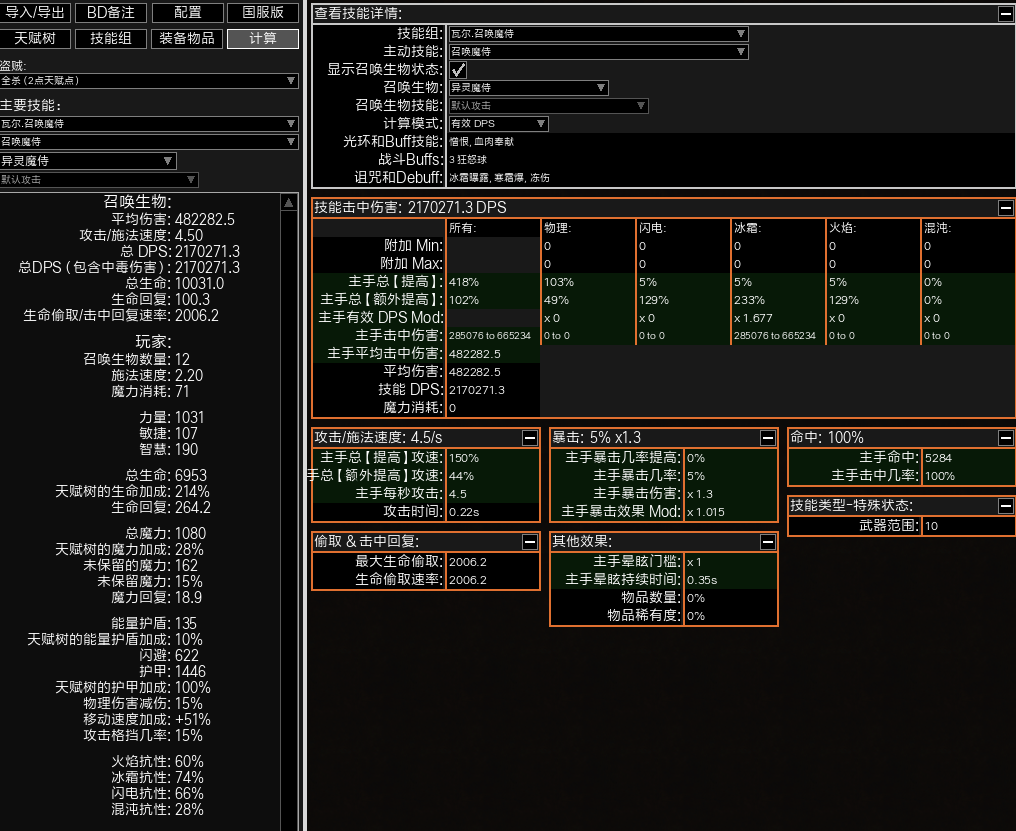
Task: Open the 计算模式 dropdown
Action: coord(497,124)
